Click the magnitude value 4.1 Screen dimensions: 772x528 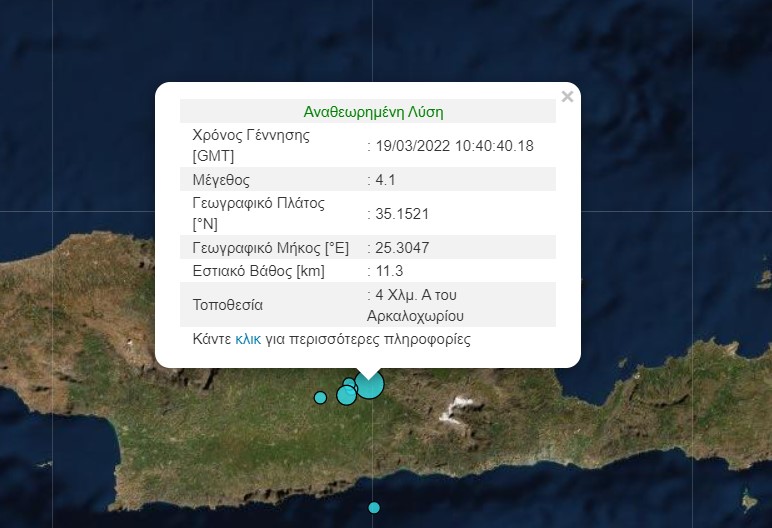tap(385, 180)
